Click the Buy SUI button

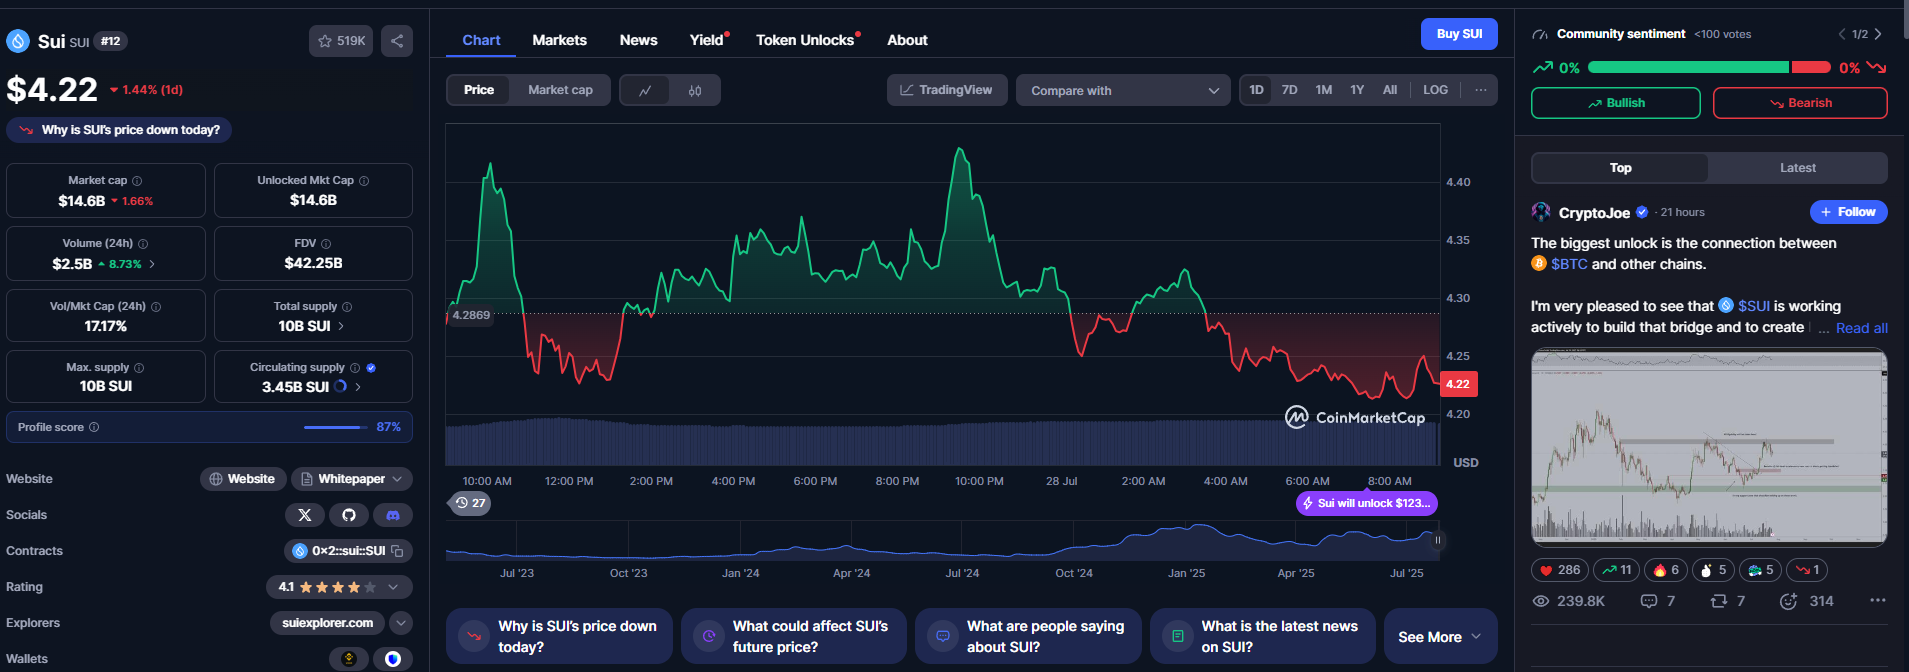point(1459,34)
